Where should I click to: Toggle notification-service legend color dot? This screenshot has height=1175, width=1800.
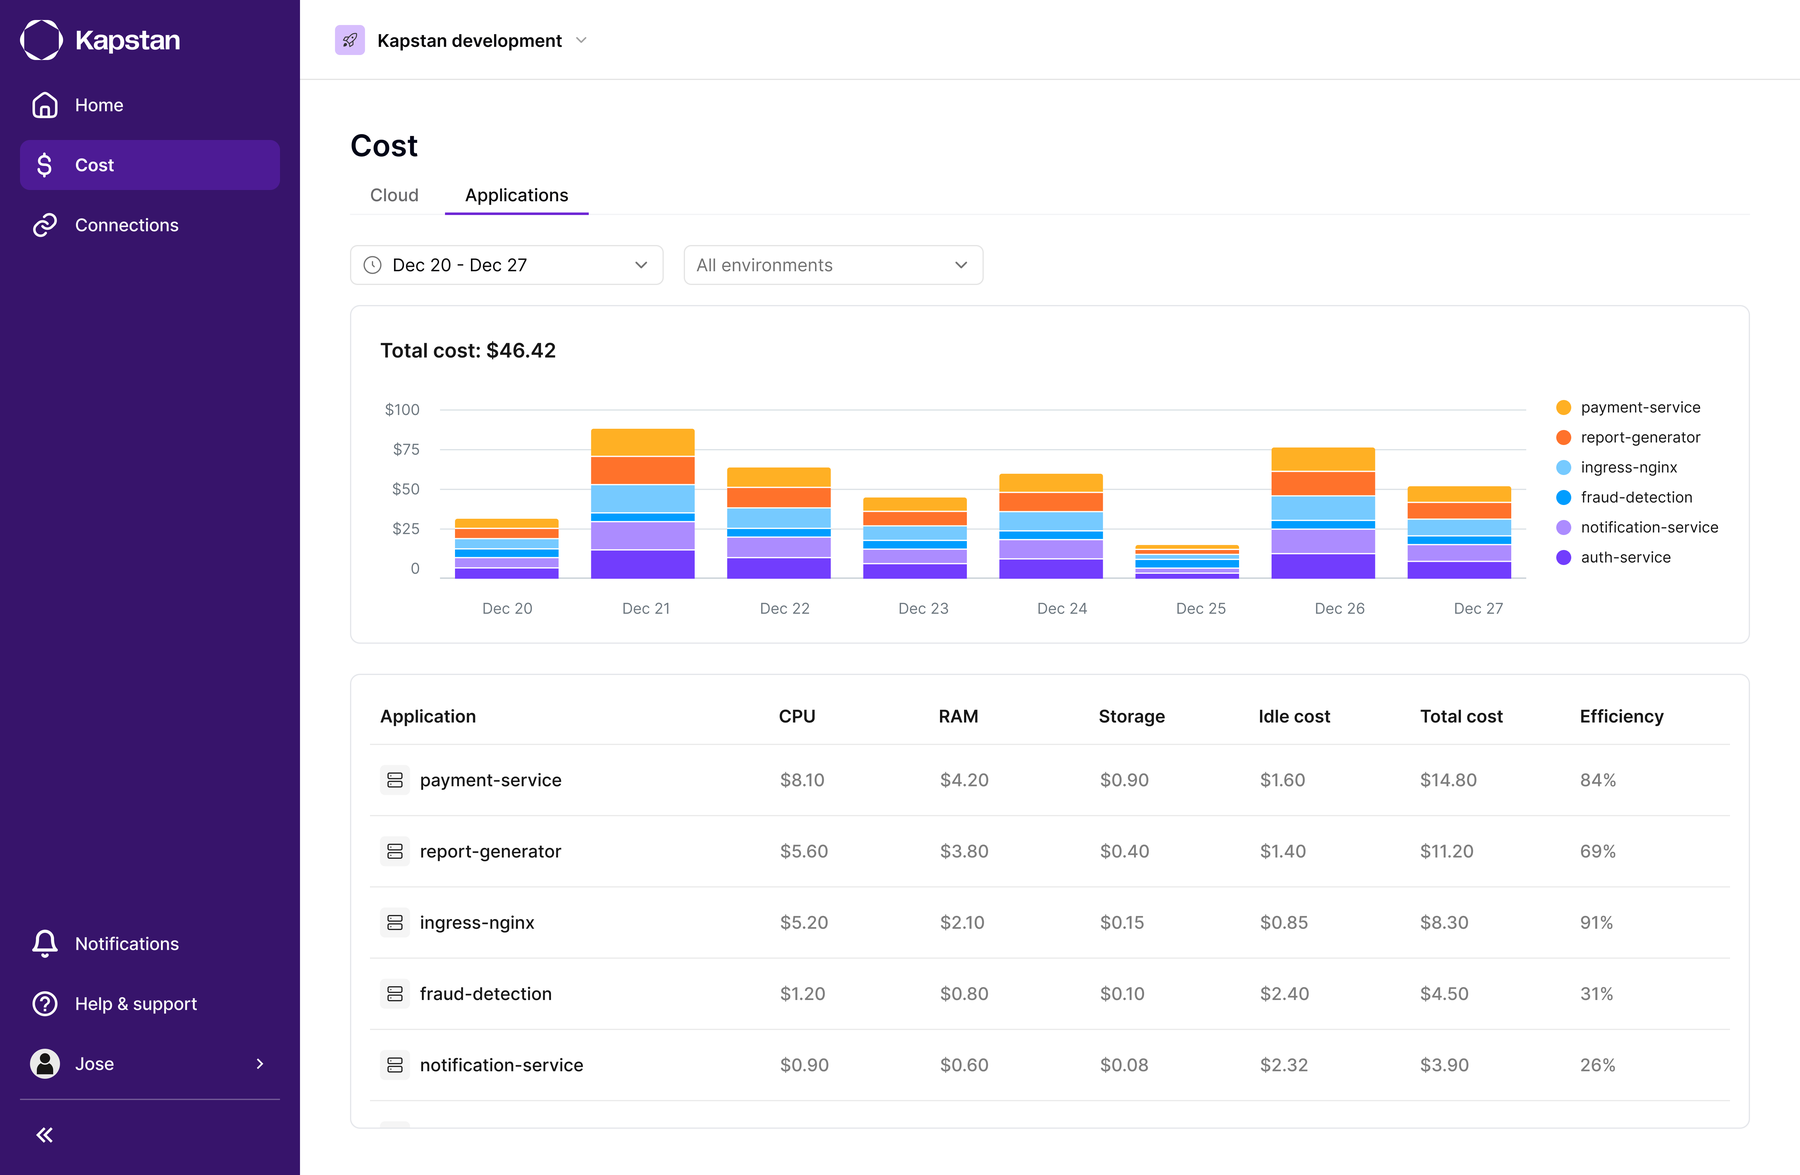coord(1564,527)
